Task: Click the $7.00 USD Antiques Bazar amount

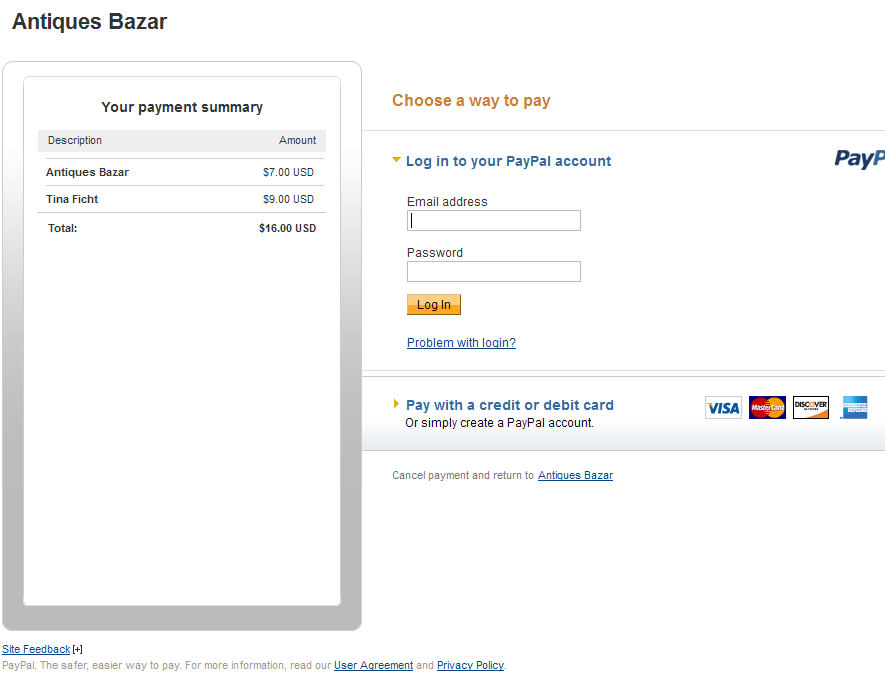Action: pos(288,172)
